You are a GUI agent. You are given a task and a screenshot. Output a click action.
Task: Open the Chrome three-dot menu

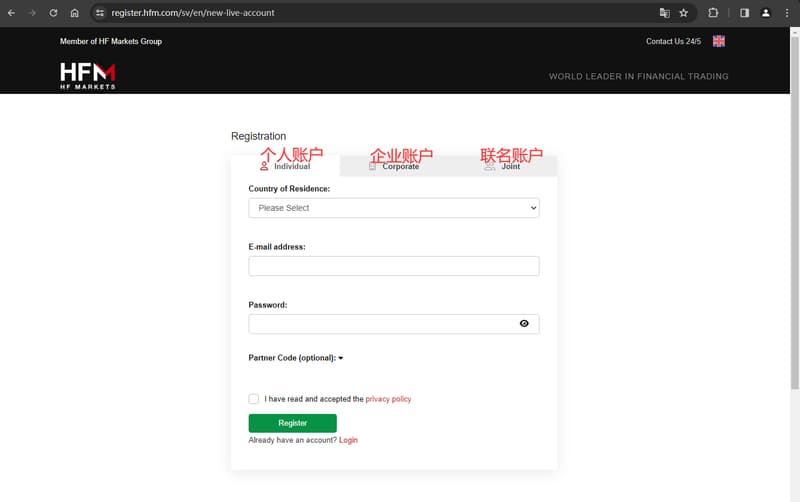[787, 13]
